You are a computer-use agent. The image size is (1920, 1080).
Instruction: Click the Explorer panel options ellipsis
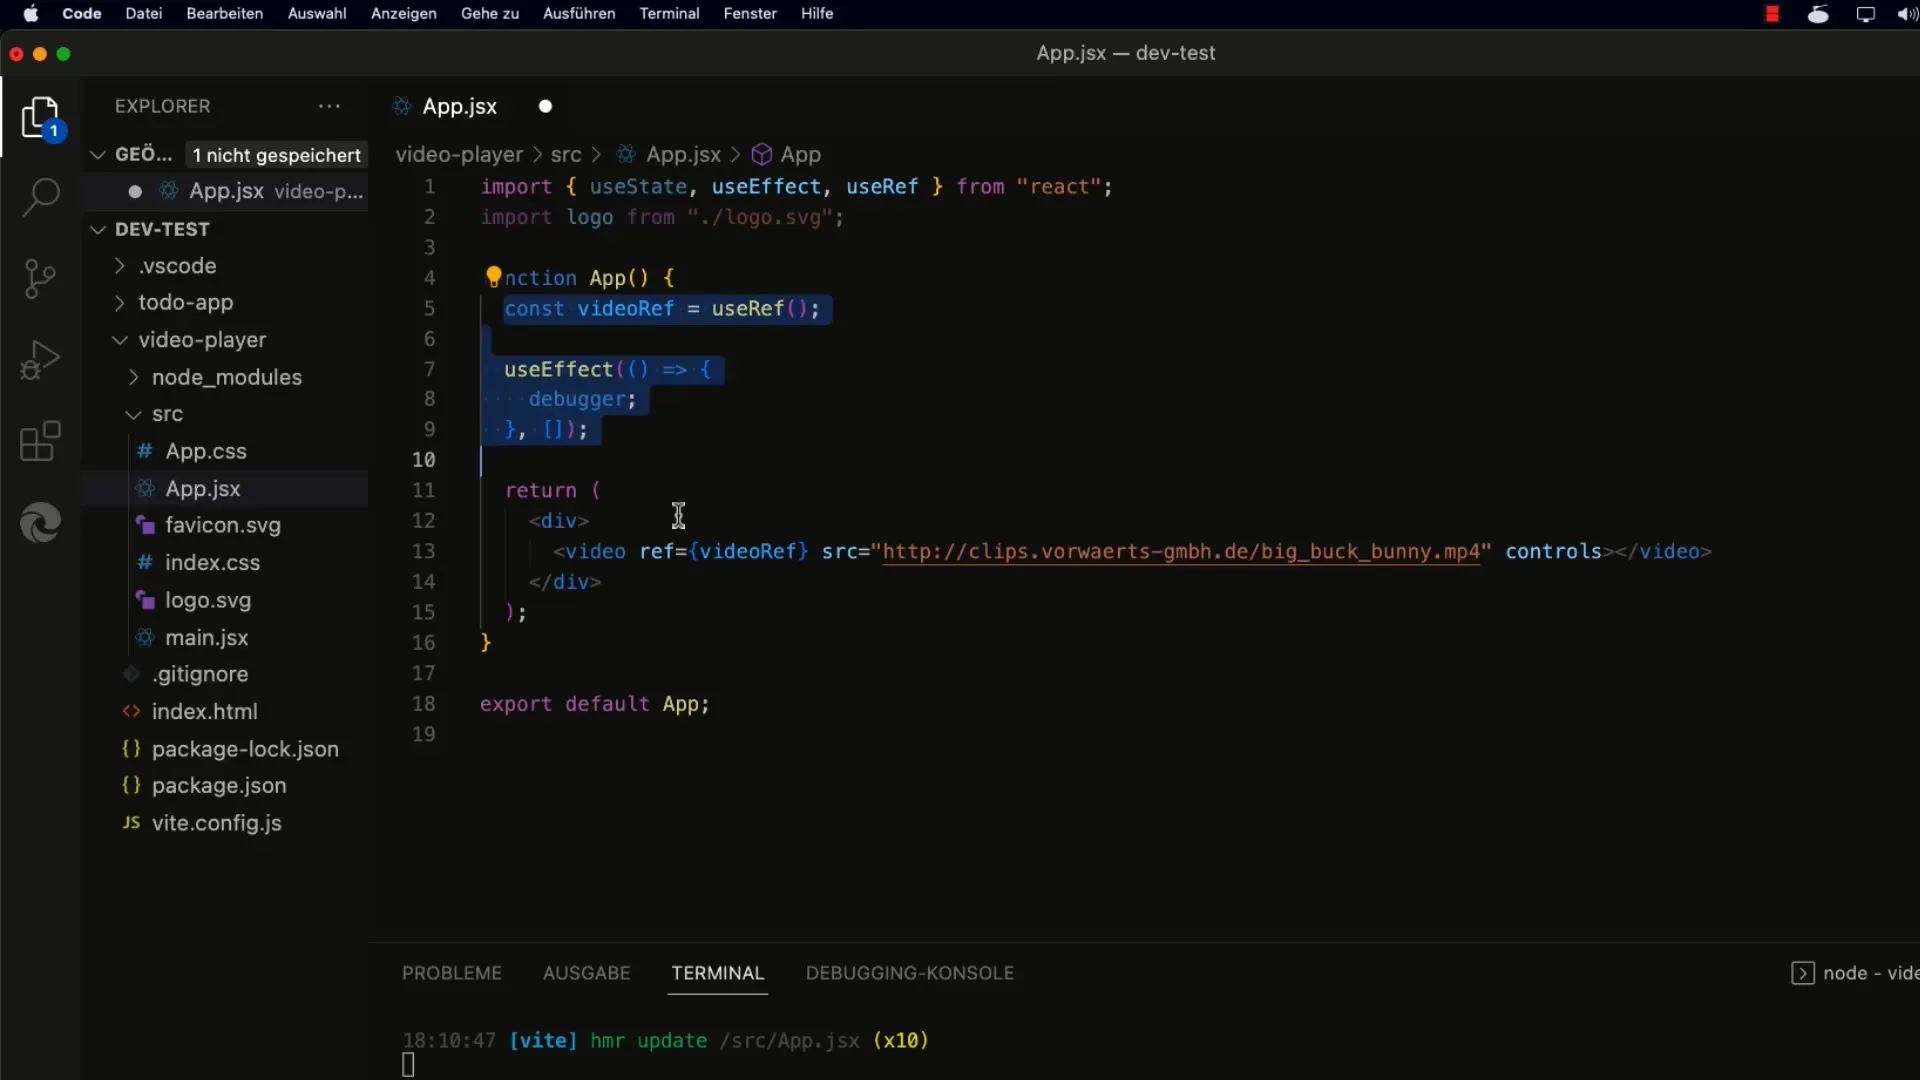[x=330, y=105]
